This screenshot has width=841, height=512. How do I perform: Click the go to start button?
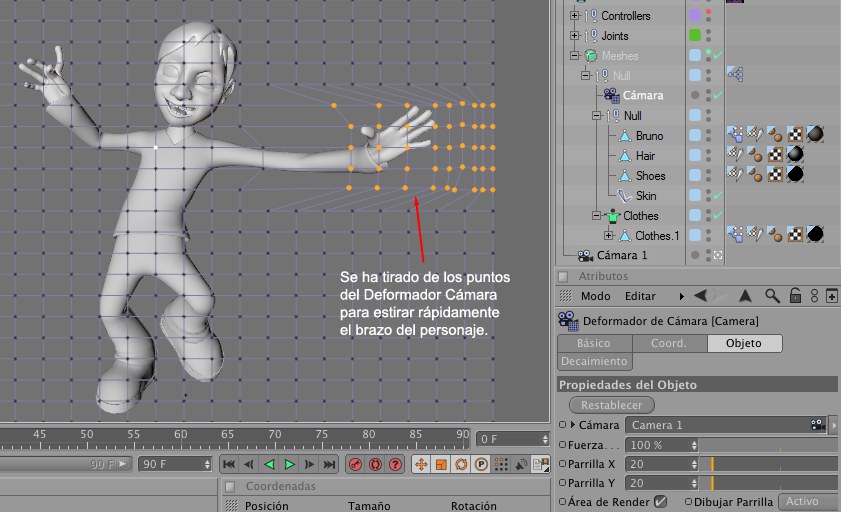[229, 464]
